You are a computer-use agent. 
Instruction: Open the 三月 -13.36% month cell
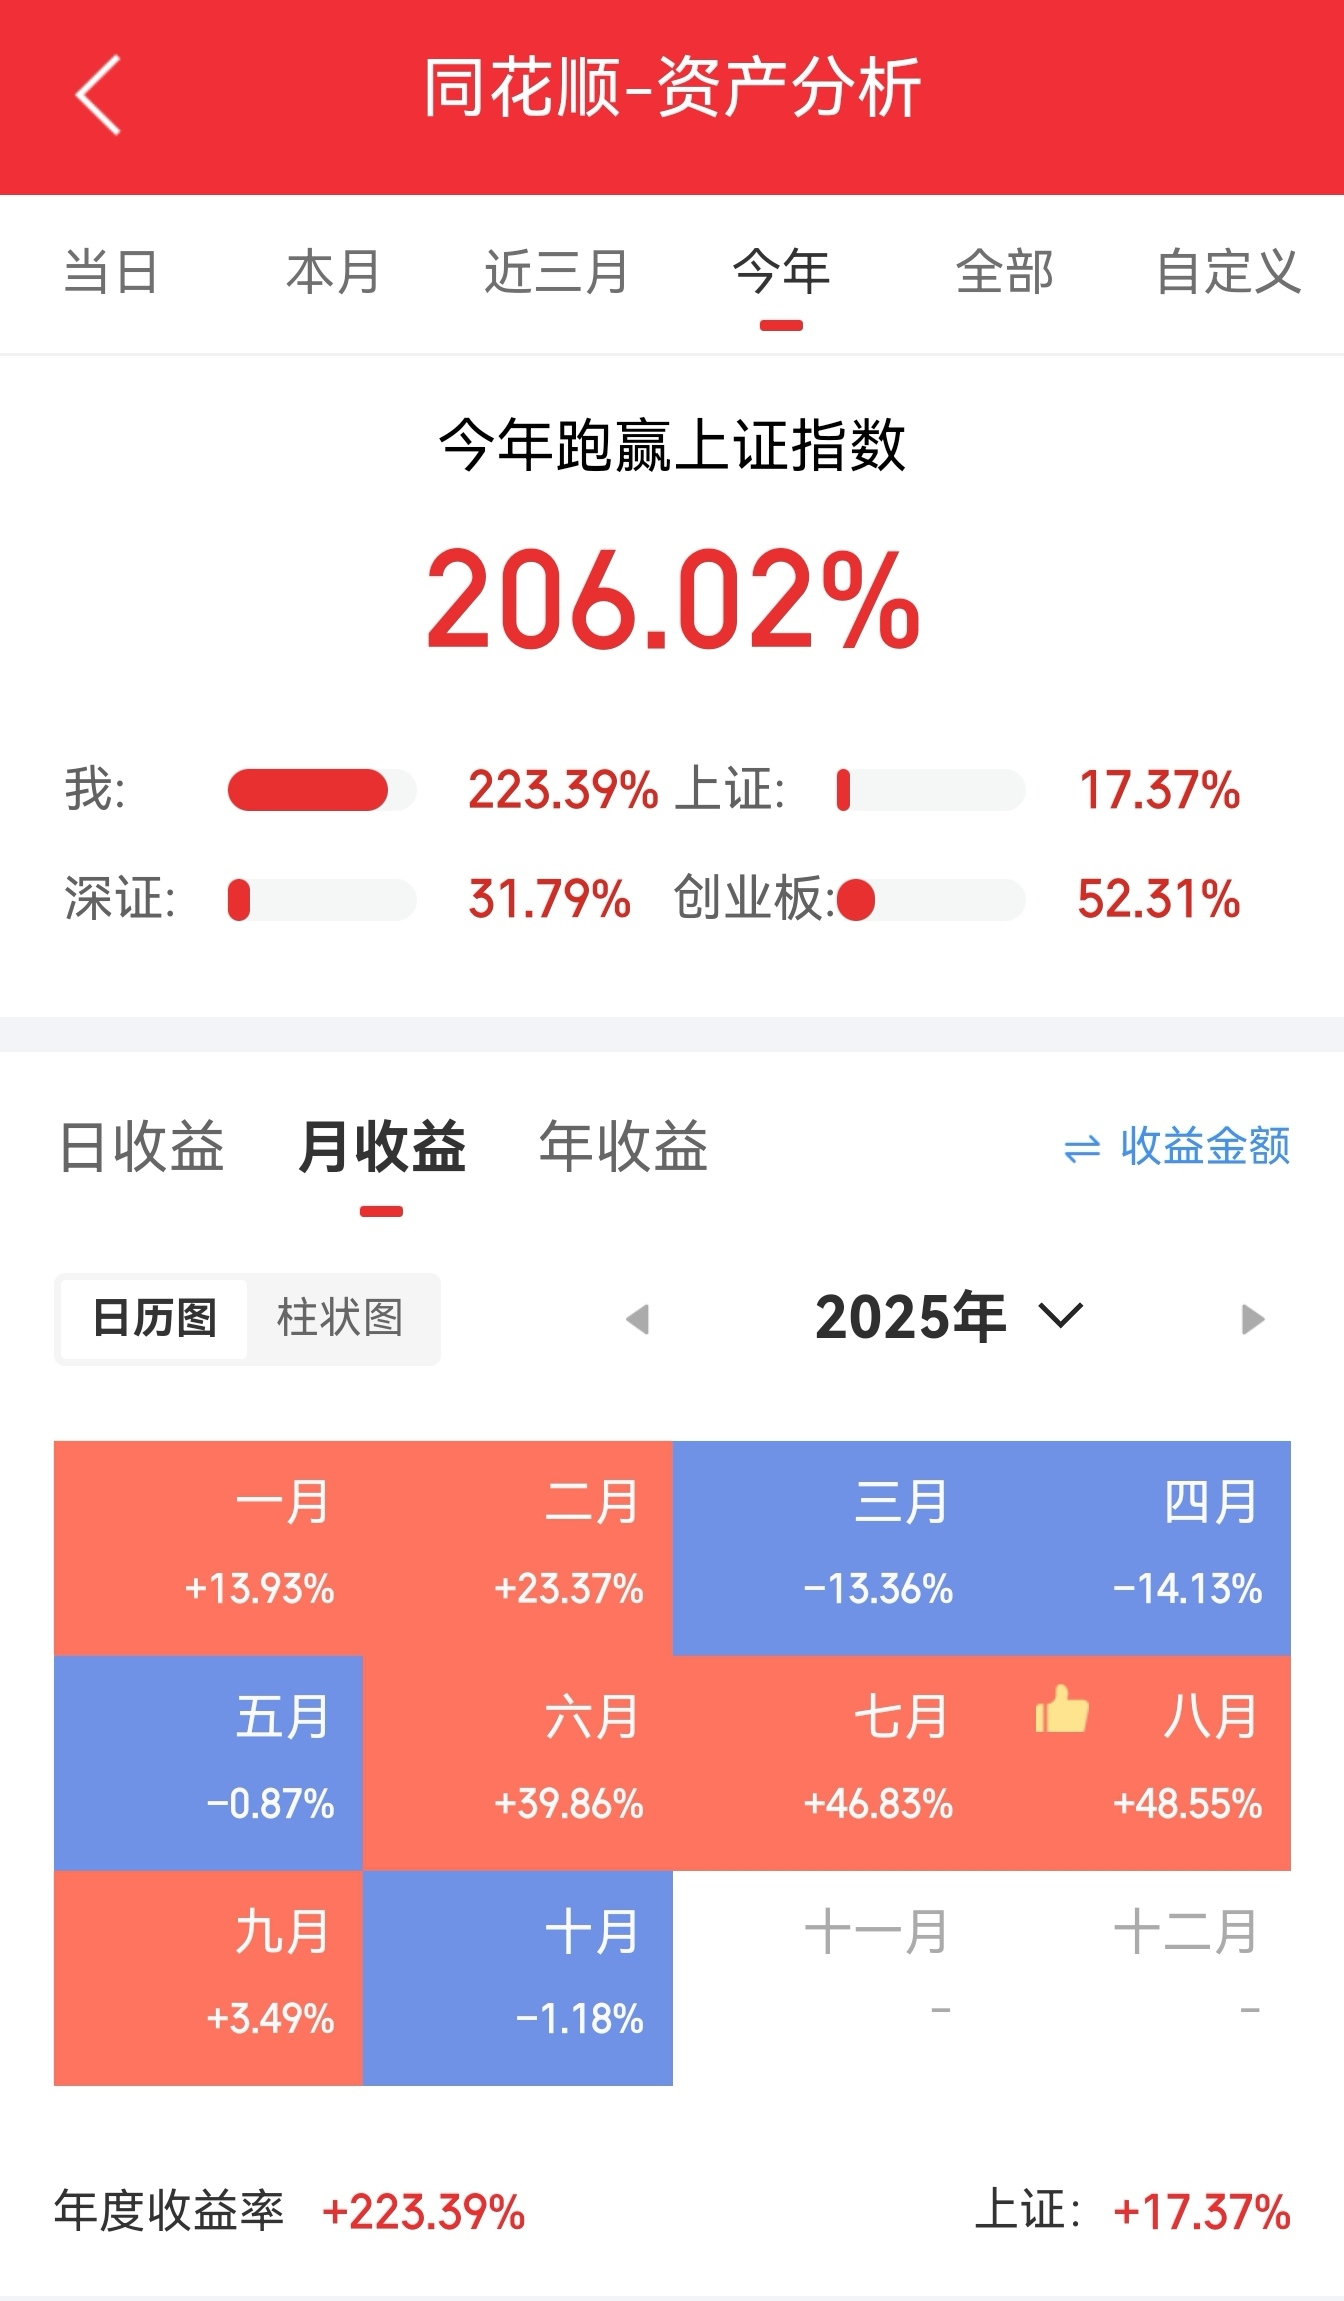(827, 1548)
